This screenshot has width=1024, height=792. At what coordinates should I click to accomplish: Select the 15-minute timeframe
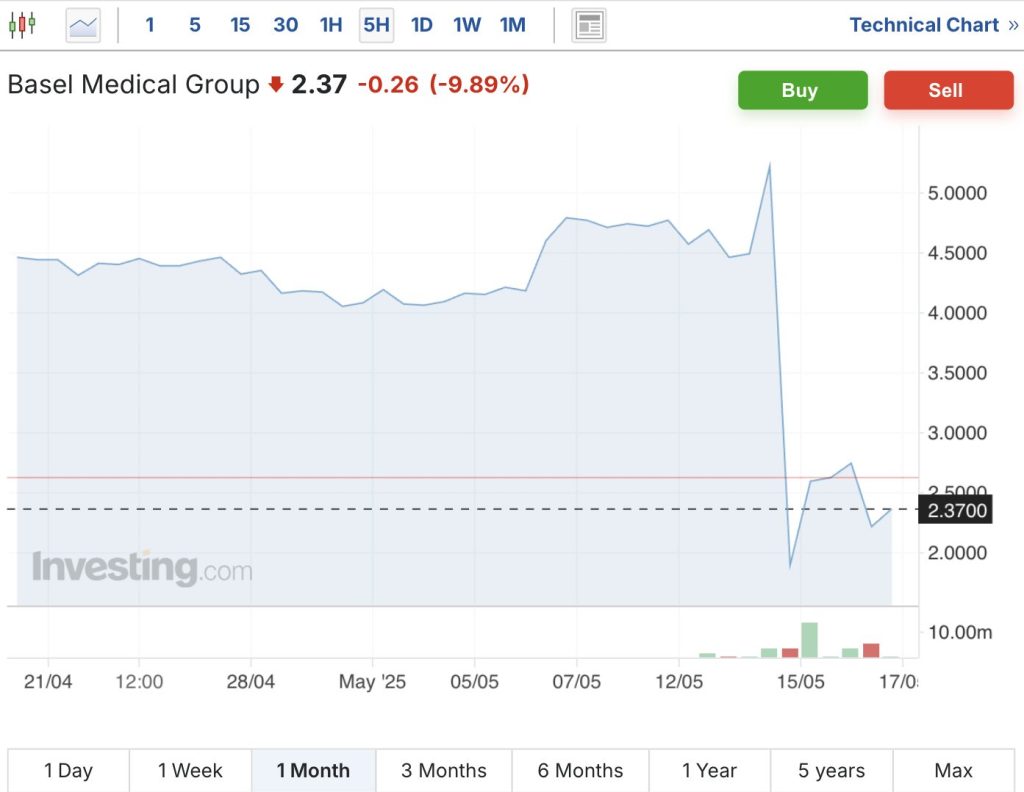pyautogui.click(x=239, y=24)
